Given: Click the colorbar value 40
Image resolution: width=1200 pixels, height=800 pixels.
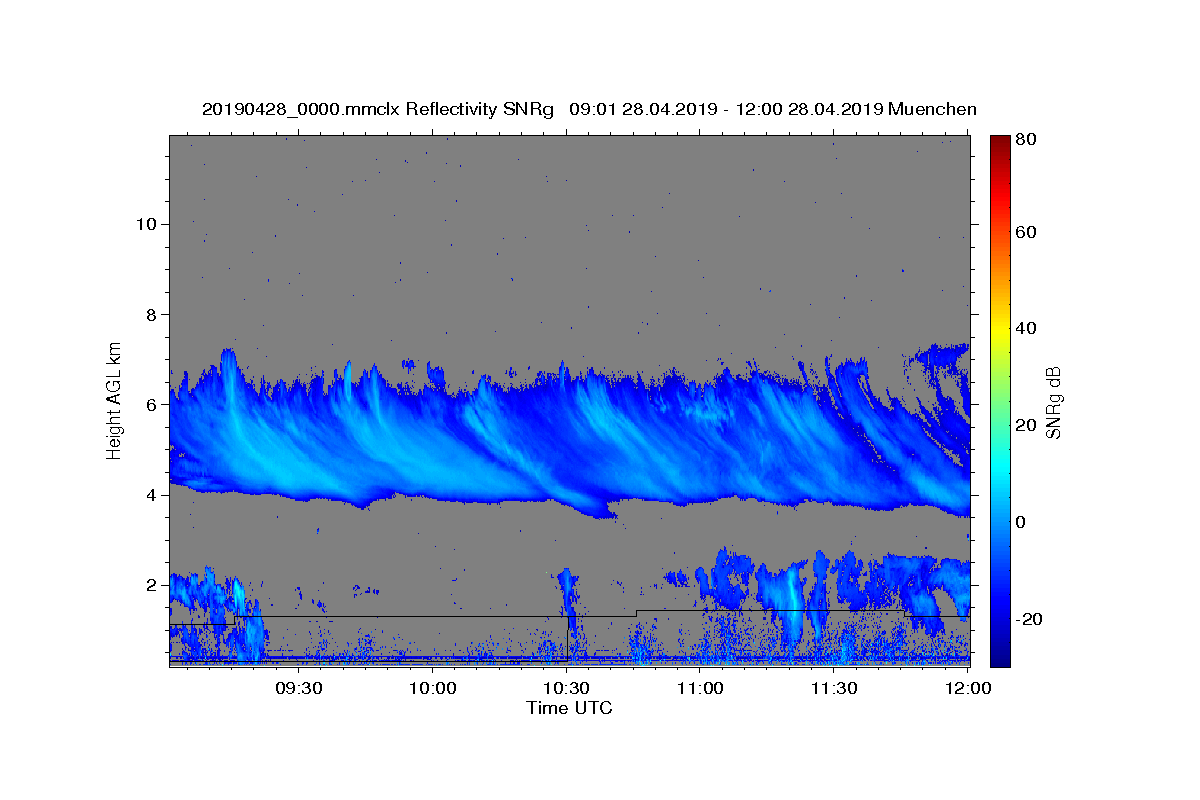Looking at the screenshot, I should pos(1025,329).
